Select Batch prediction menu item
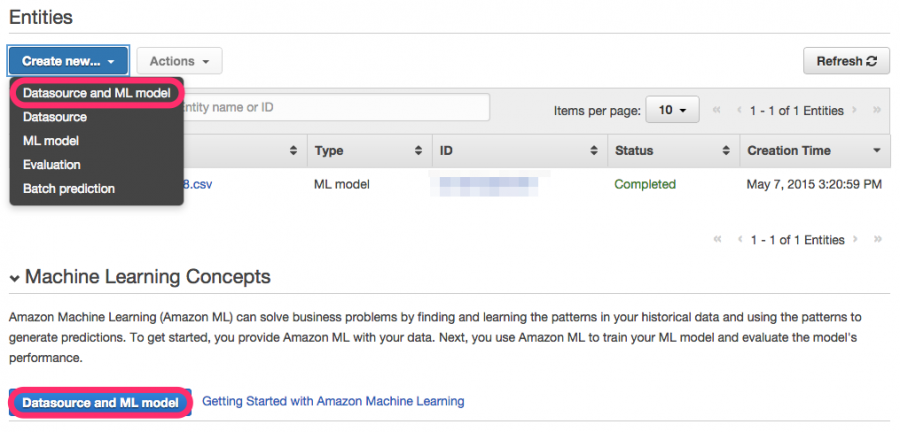900x432 pixels. click(69, 189)
